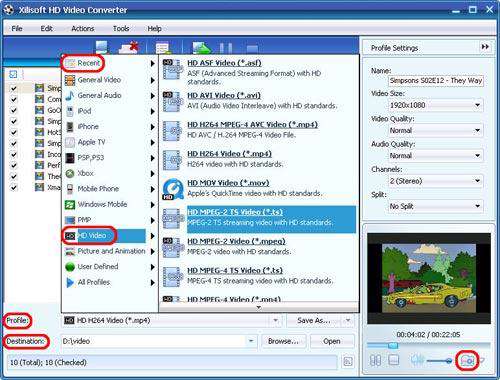This screenshot has width=500, height=380.
Task: Click the iPod device icon
Action: pos(70,111)
